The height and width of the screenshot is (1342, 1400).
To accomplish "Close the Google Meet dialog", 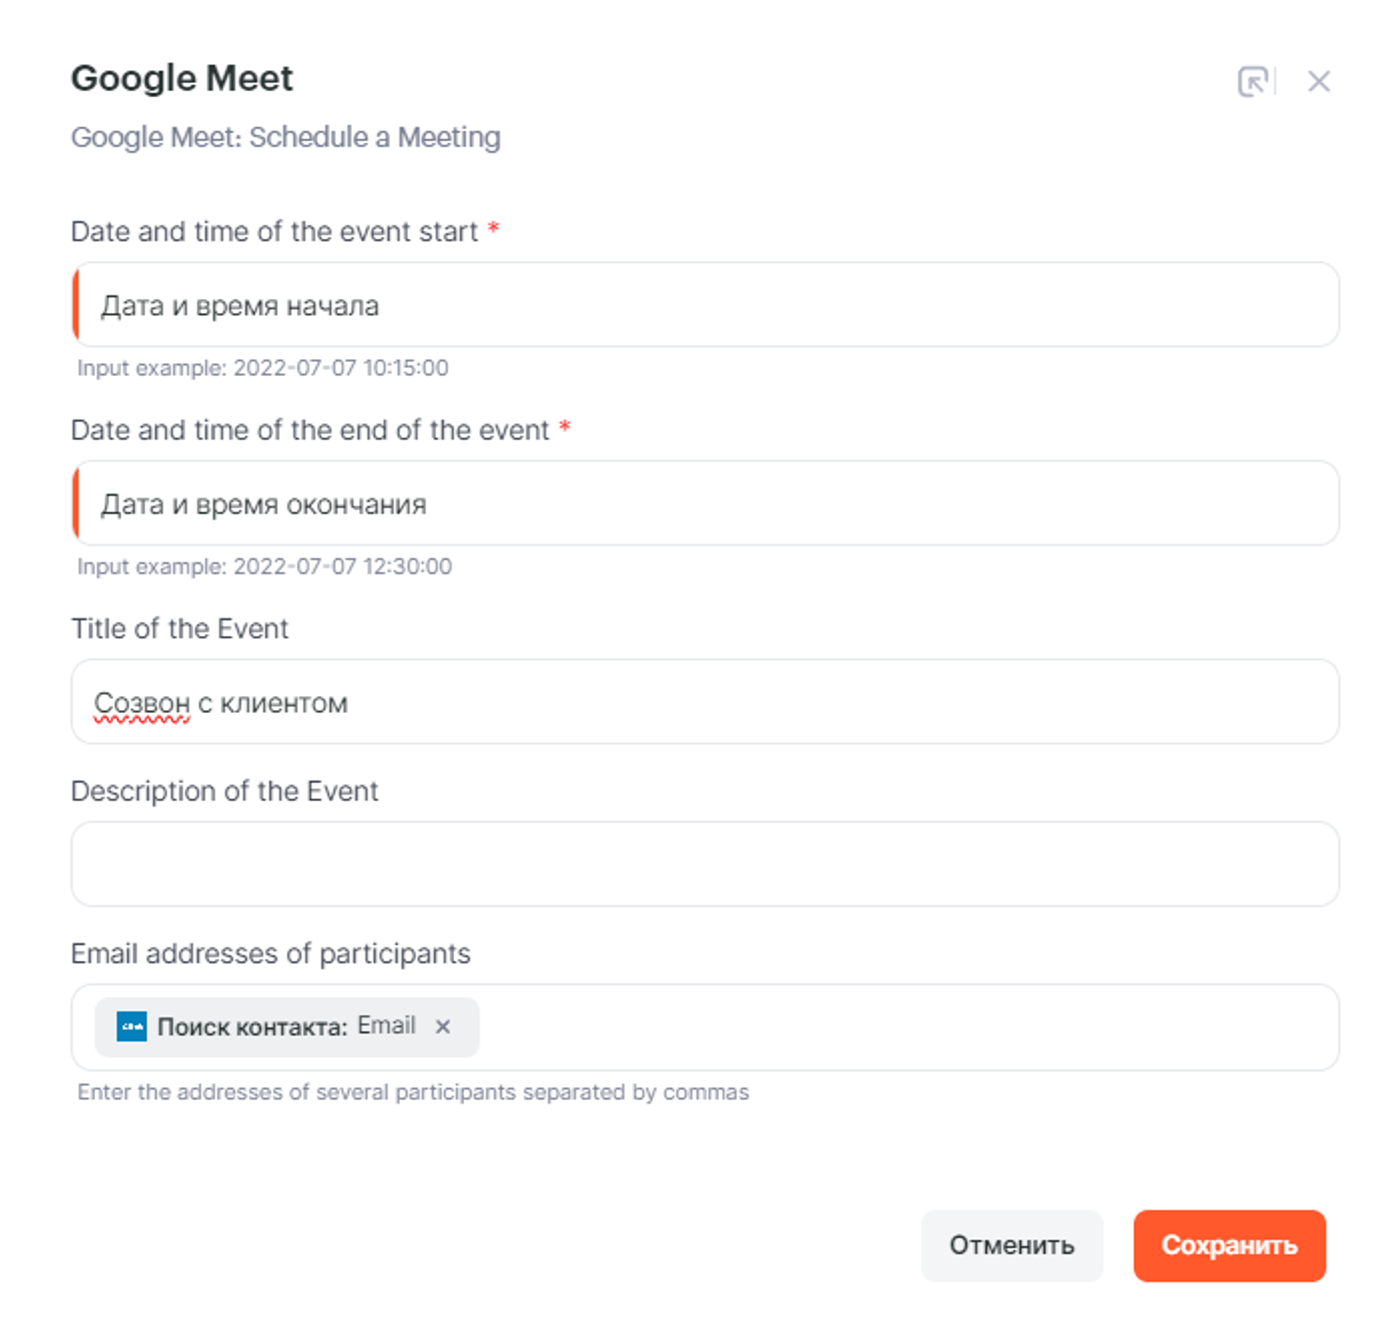I will (x=1319, y=81).
